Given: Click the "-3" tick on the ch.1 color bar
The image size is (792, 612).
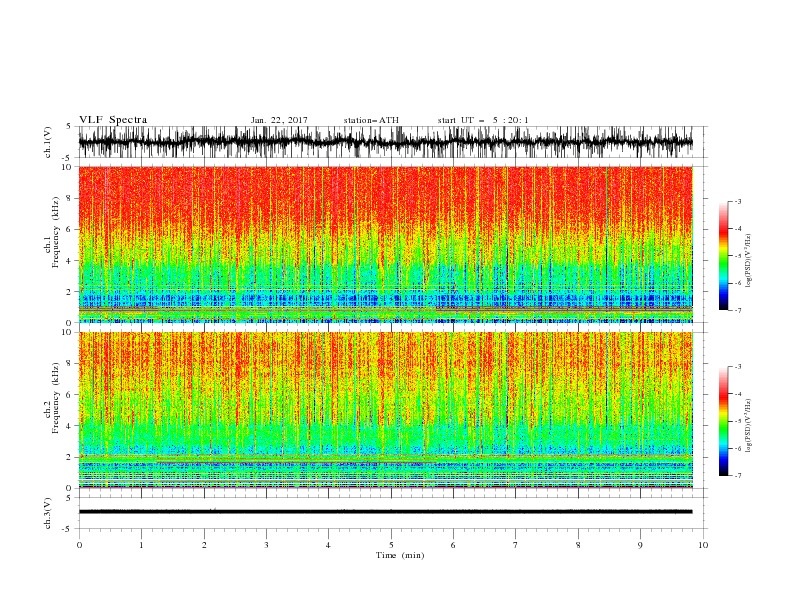Looking at the screenshot, I should 737,201.
